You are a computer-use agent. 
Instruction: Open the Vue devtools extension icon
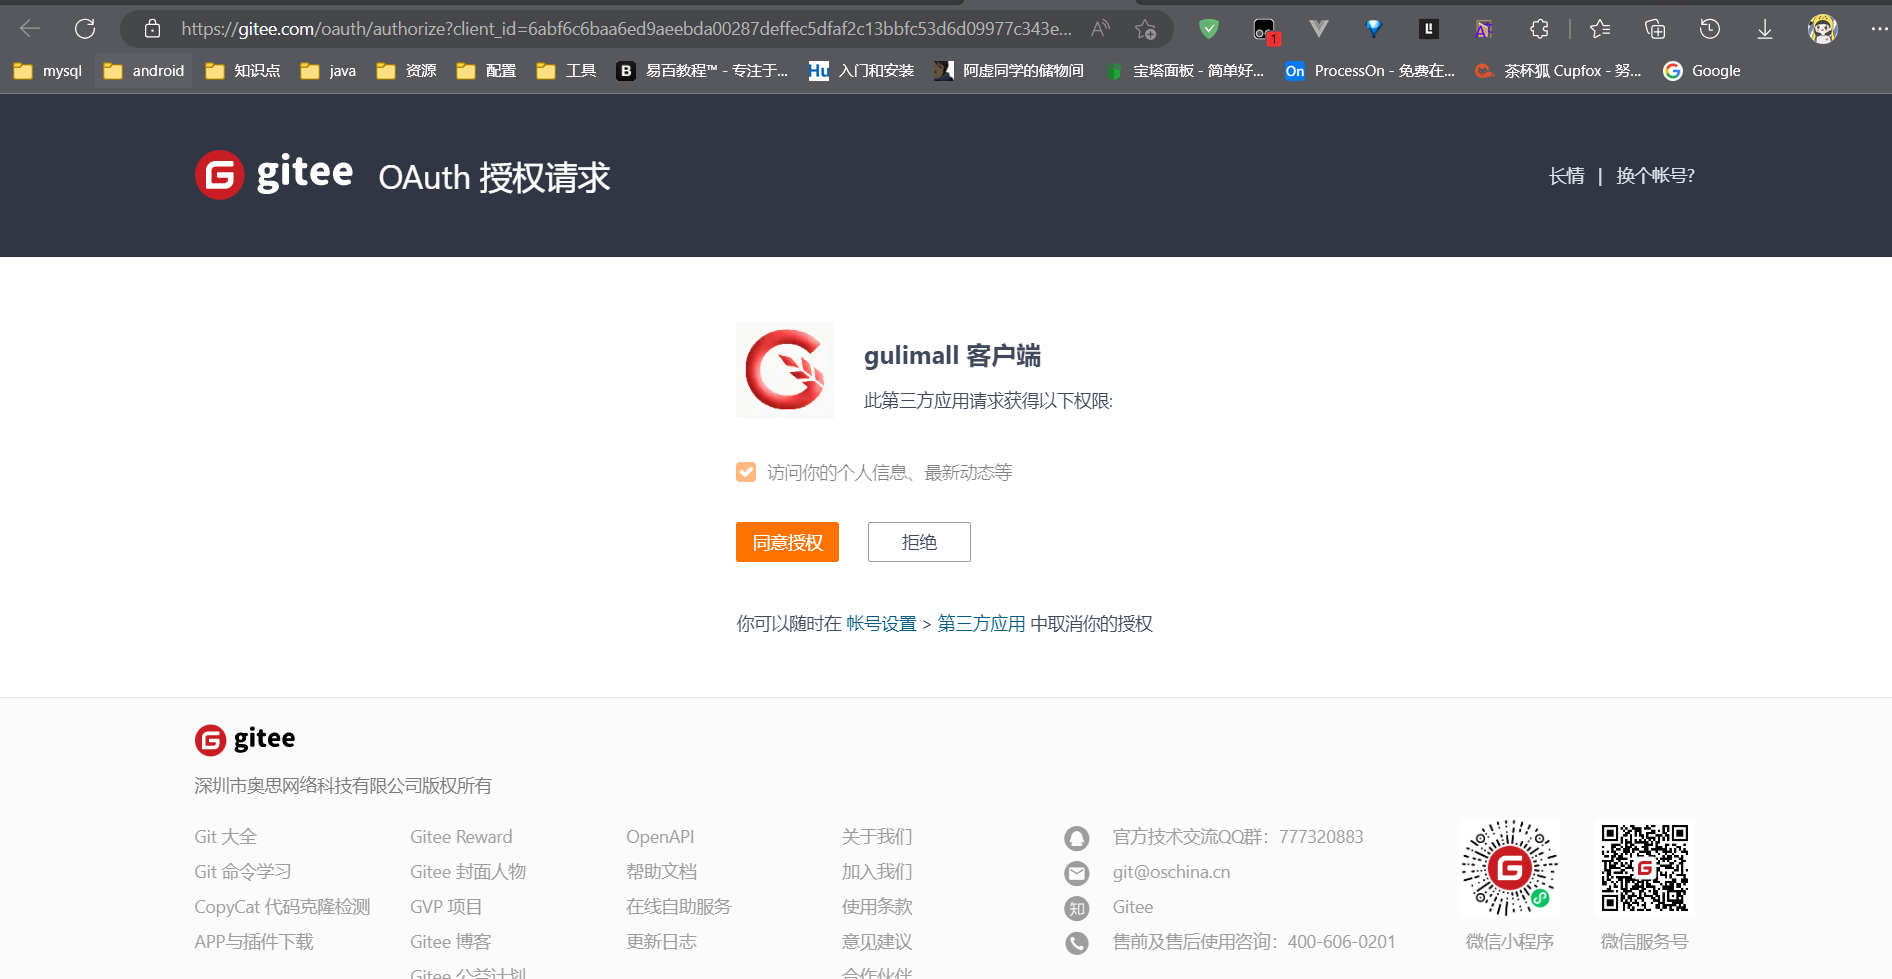(1319, 29)
